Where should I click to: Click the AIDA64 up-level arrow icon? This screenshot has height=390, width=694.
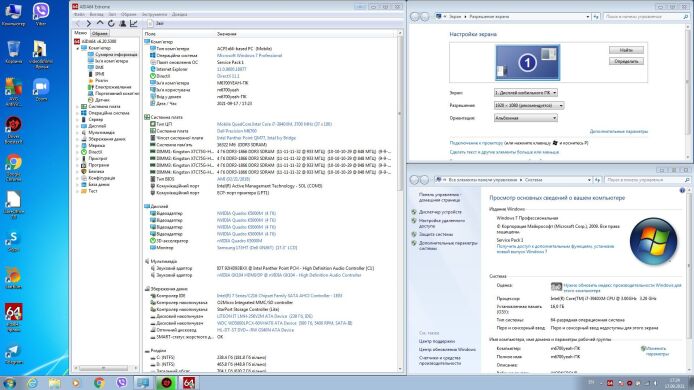coord(100,23)
